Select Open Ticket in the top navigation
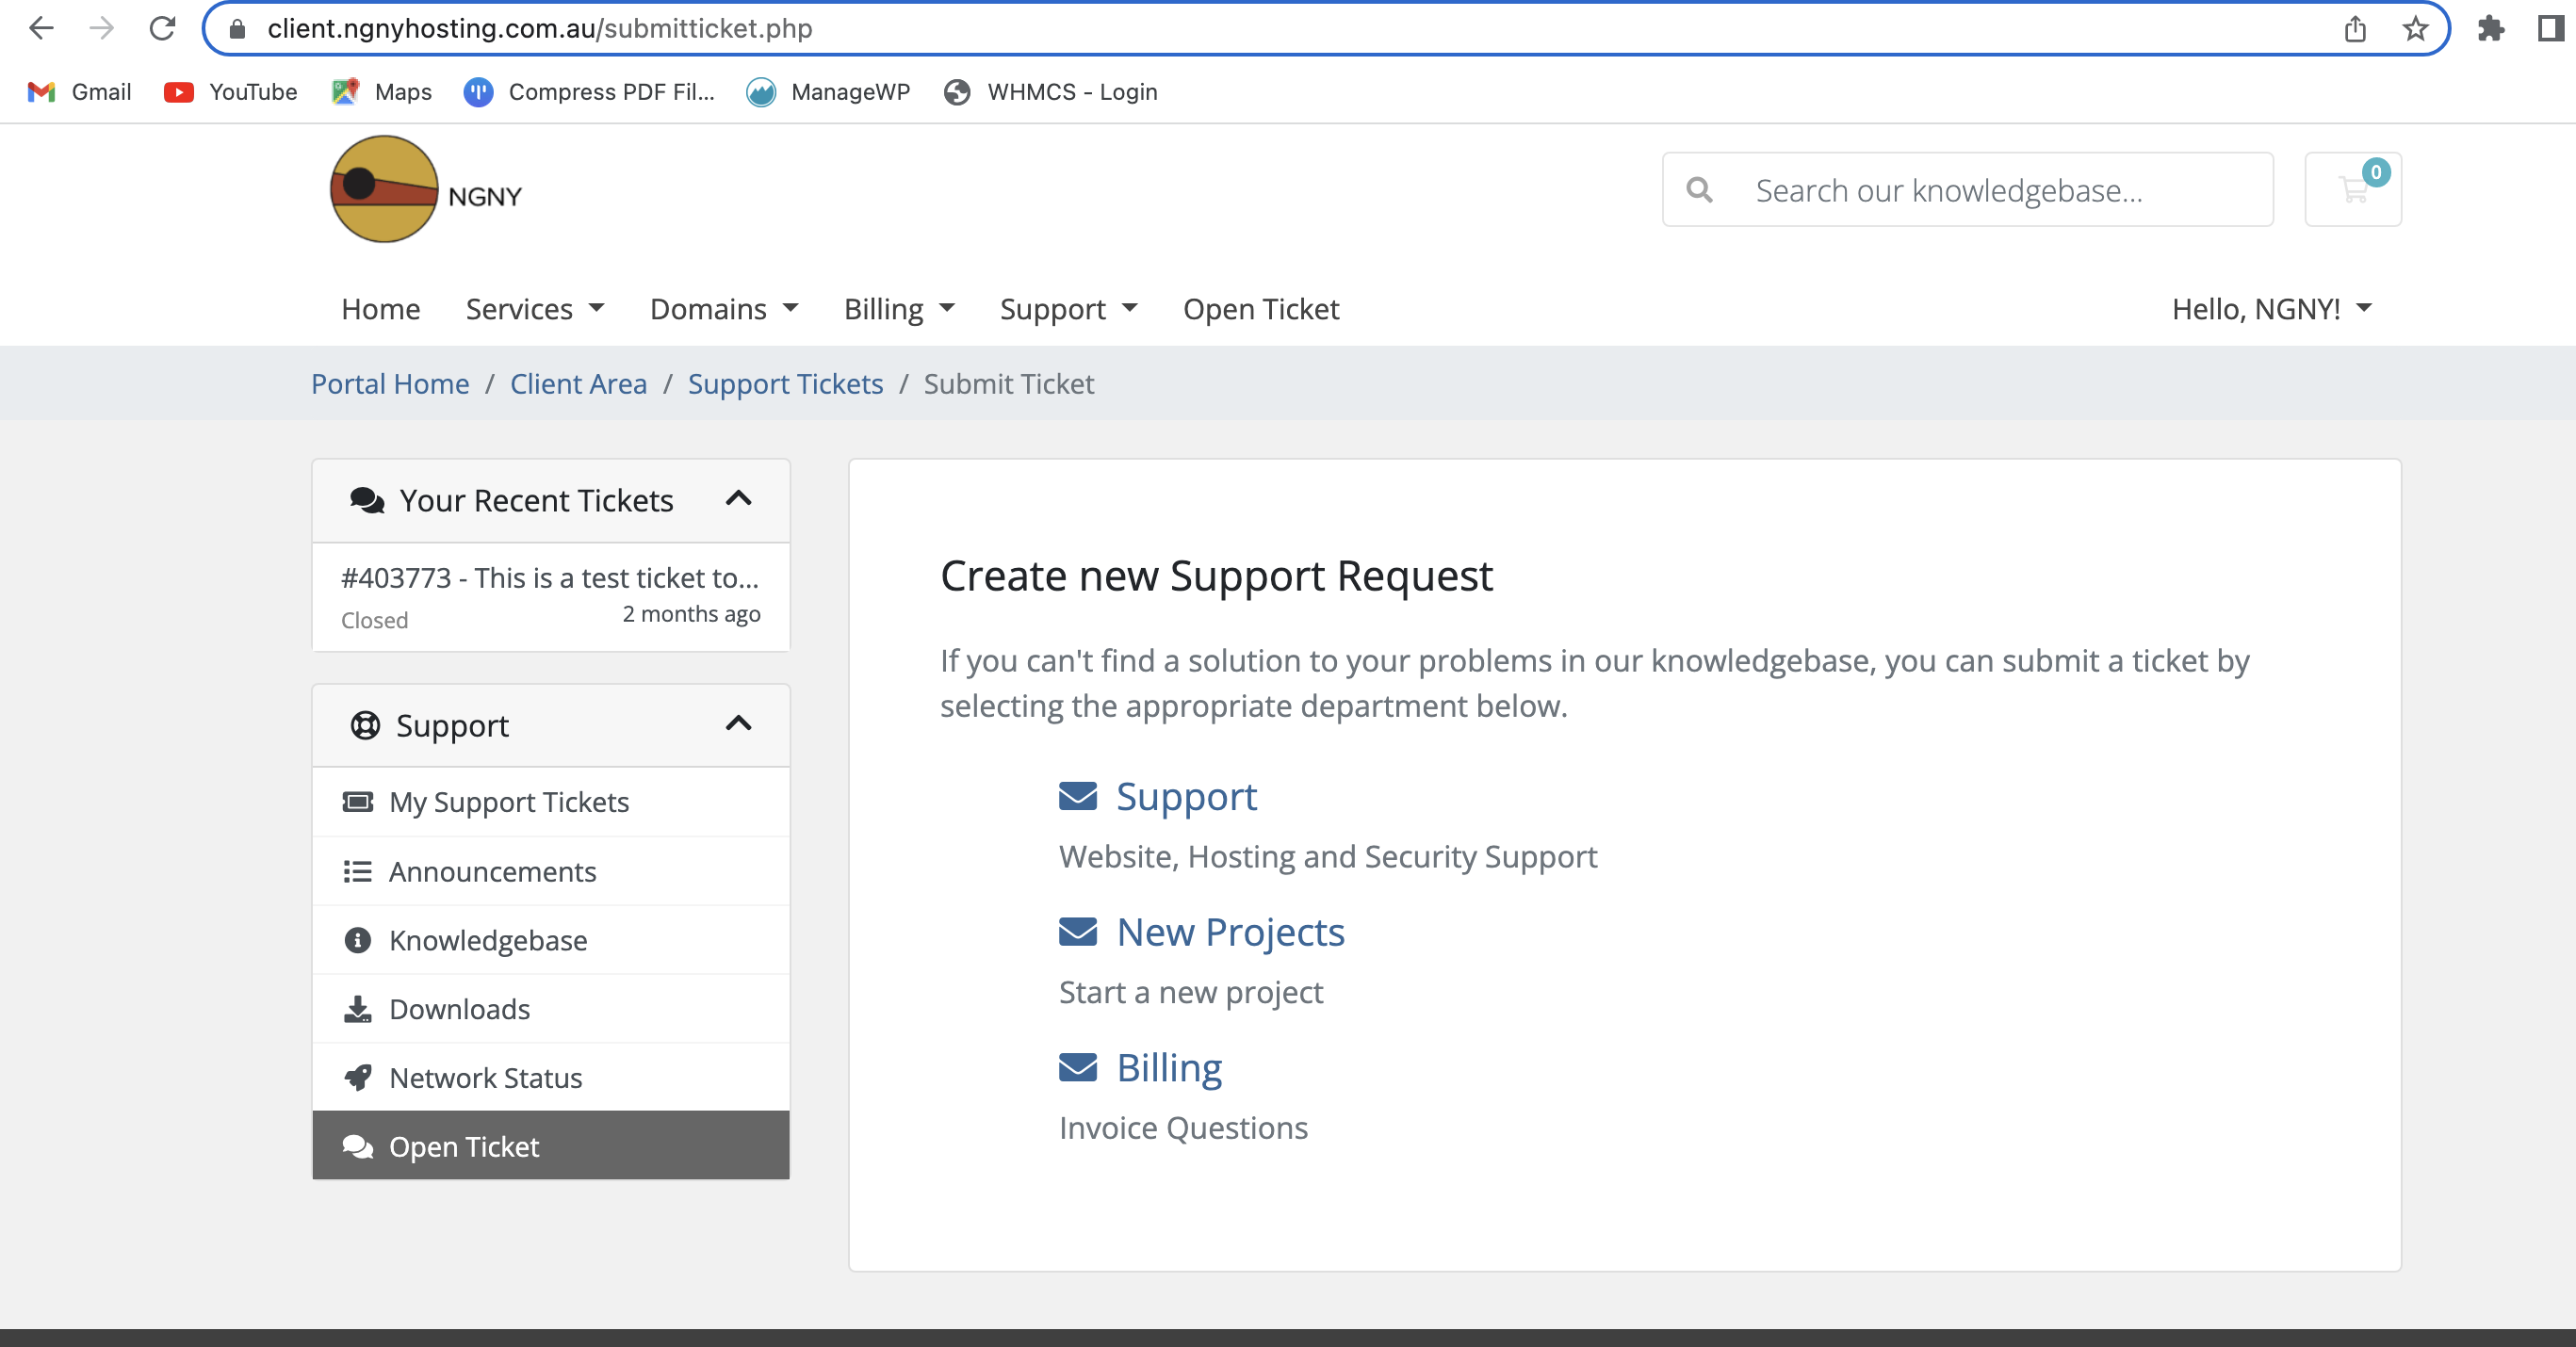The height and width of the screenshot is (1347, 2576). pos(1261,309)
